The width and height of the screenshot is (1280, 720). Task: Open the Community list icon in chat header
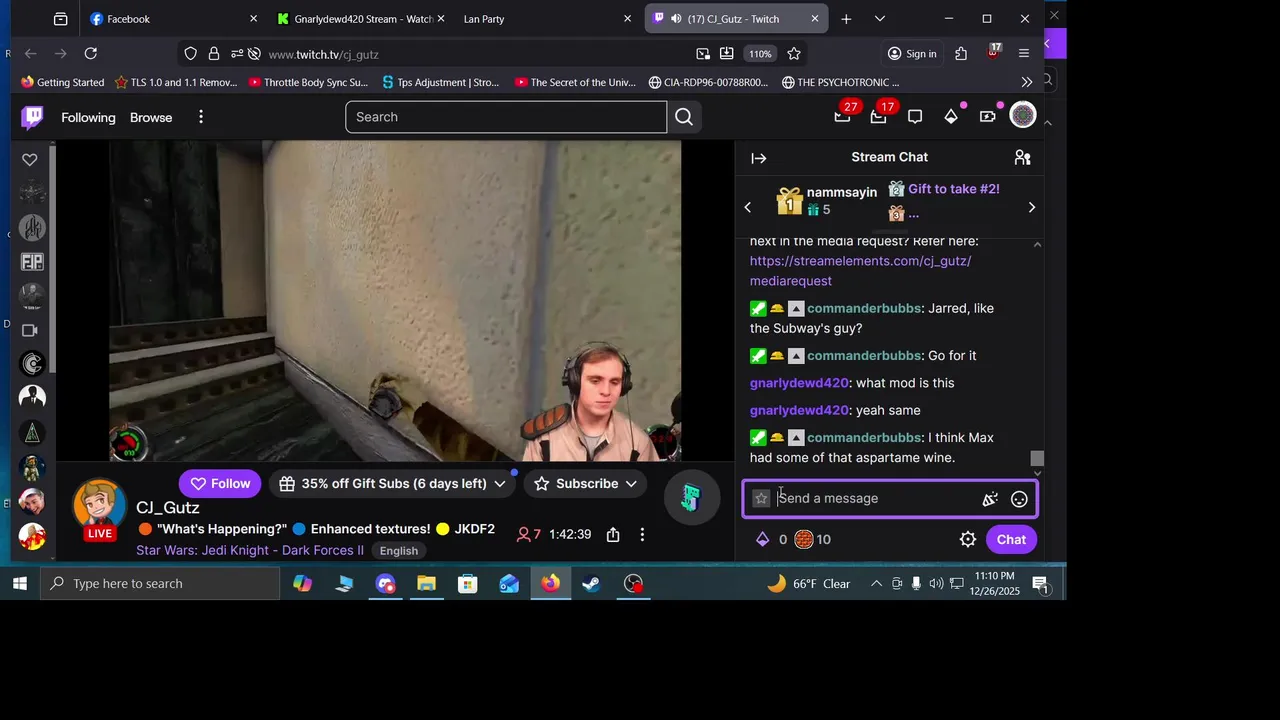tap(1022, 157)
